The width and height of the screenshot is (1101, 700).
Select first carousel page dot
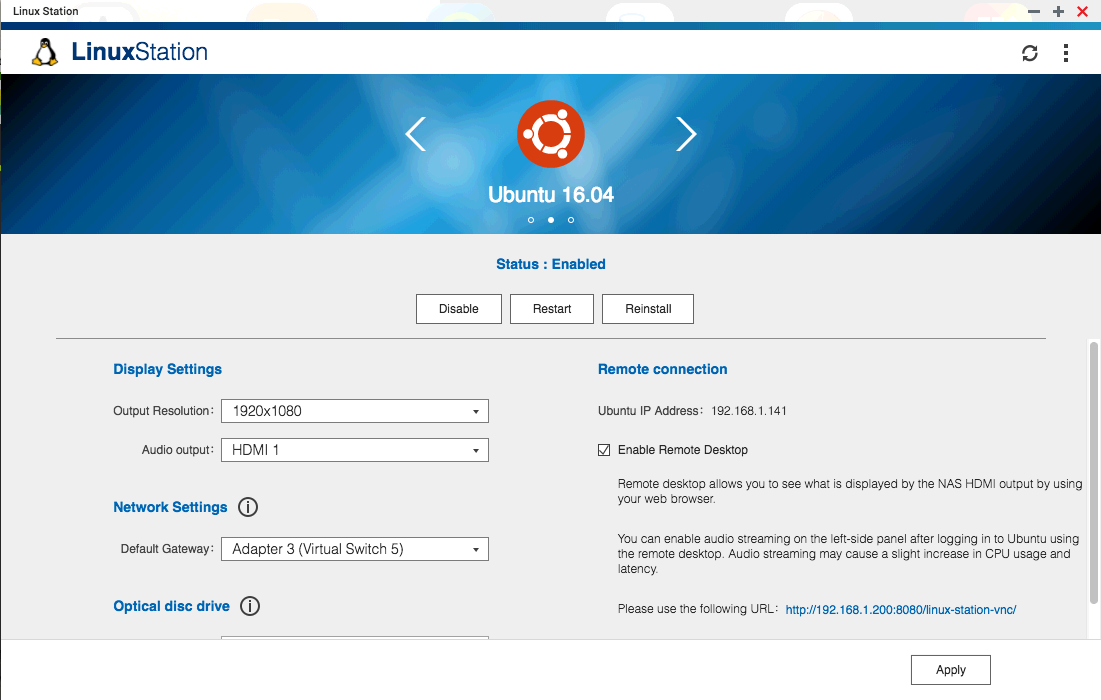pos(531,220)
